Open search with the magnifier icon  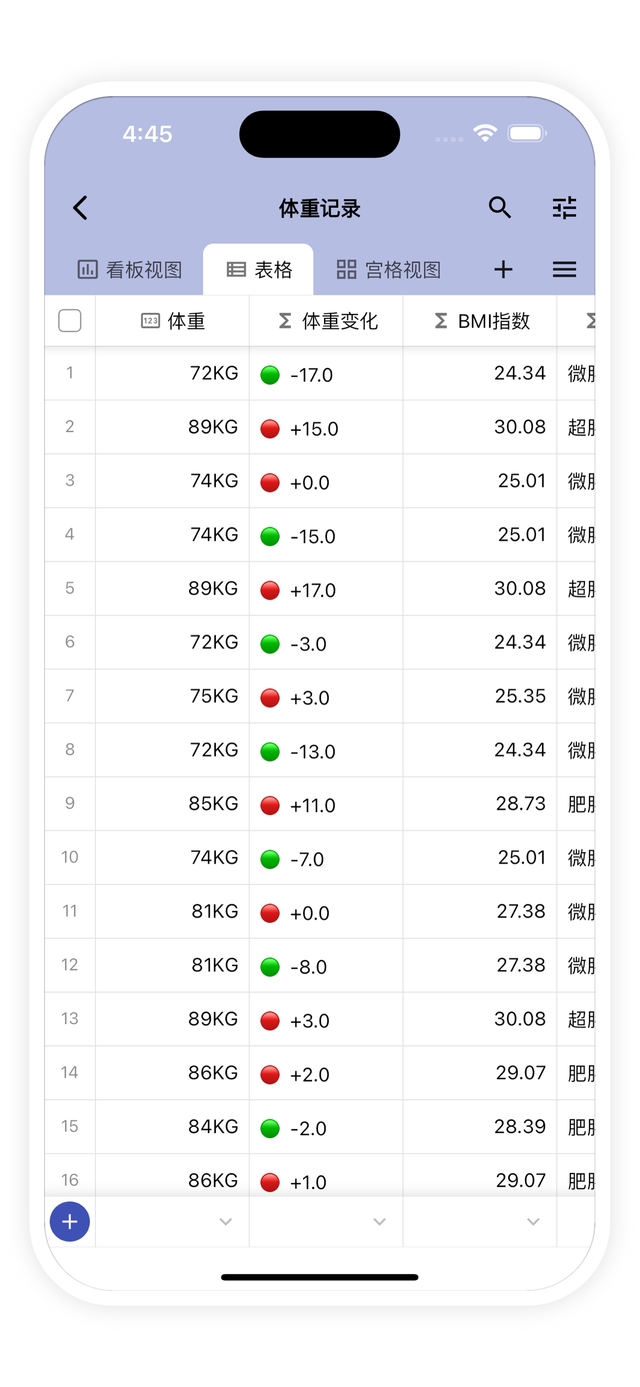coord(500,208)
